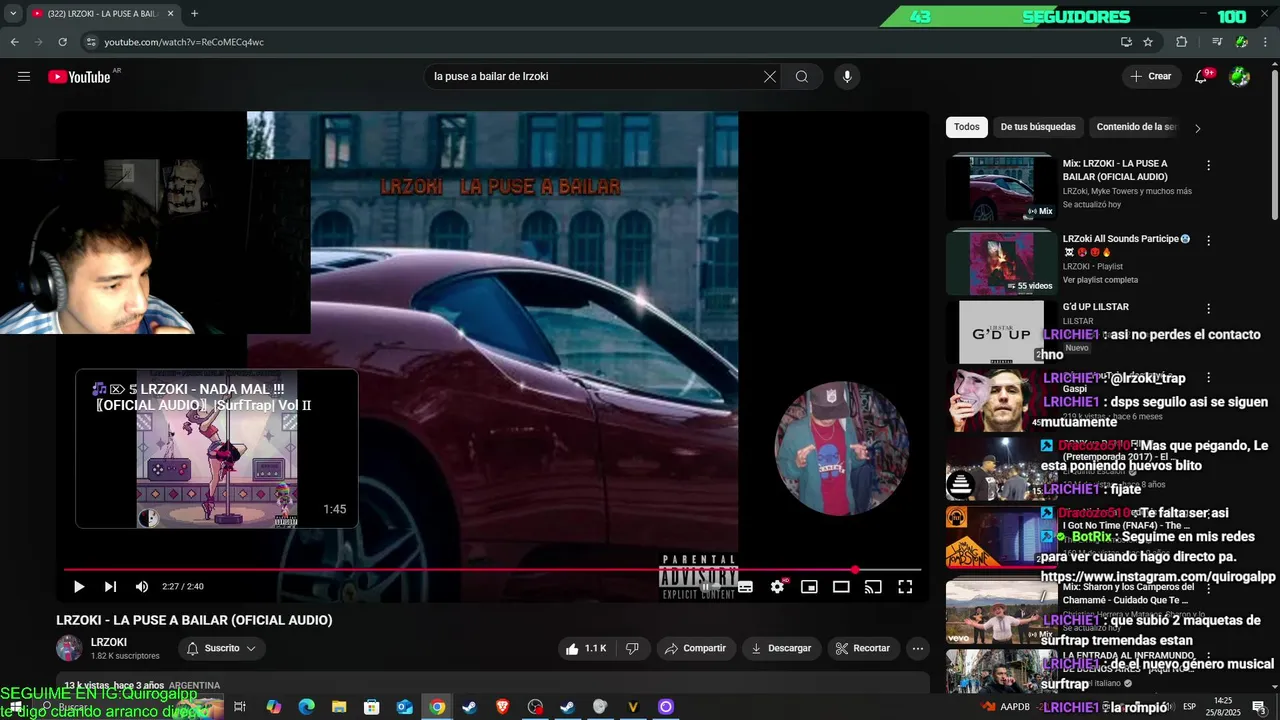Viewport: 1280px width, 720px height.
Task: Go back in the browser
Action: (14, 42)
